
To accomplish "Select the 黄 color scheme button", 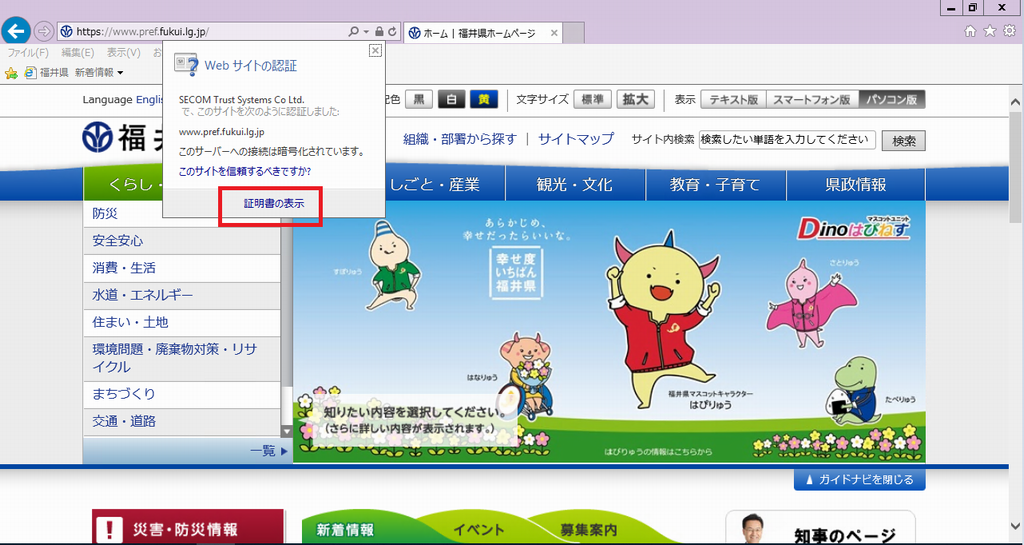I will pos(484,99).
